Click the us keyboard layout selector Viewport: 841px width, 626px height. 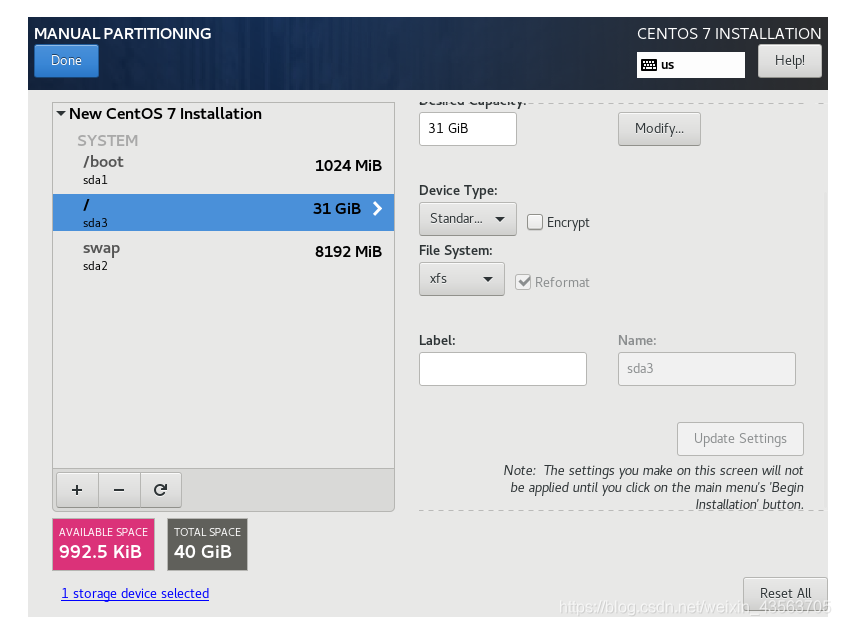(x=691, y=65)
